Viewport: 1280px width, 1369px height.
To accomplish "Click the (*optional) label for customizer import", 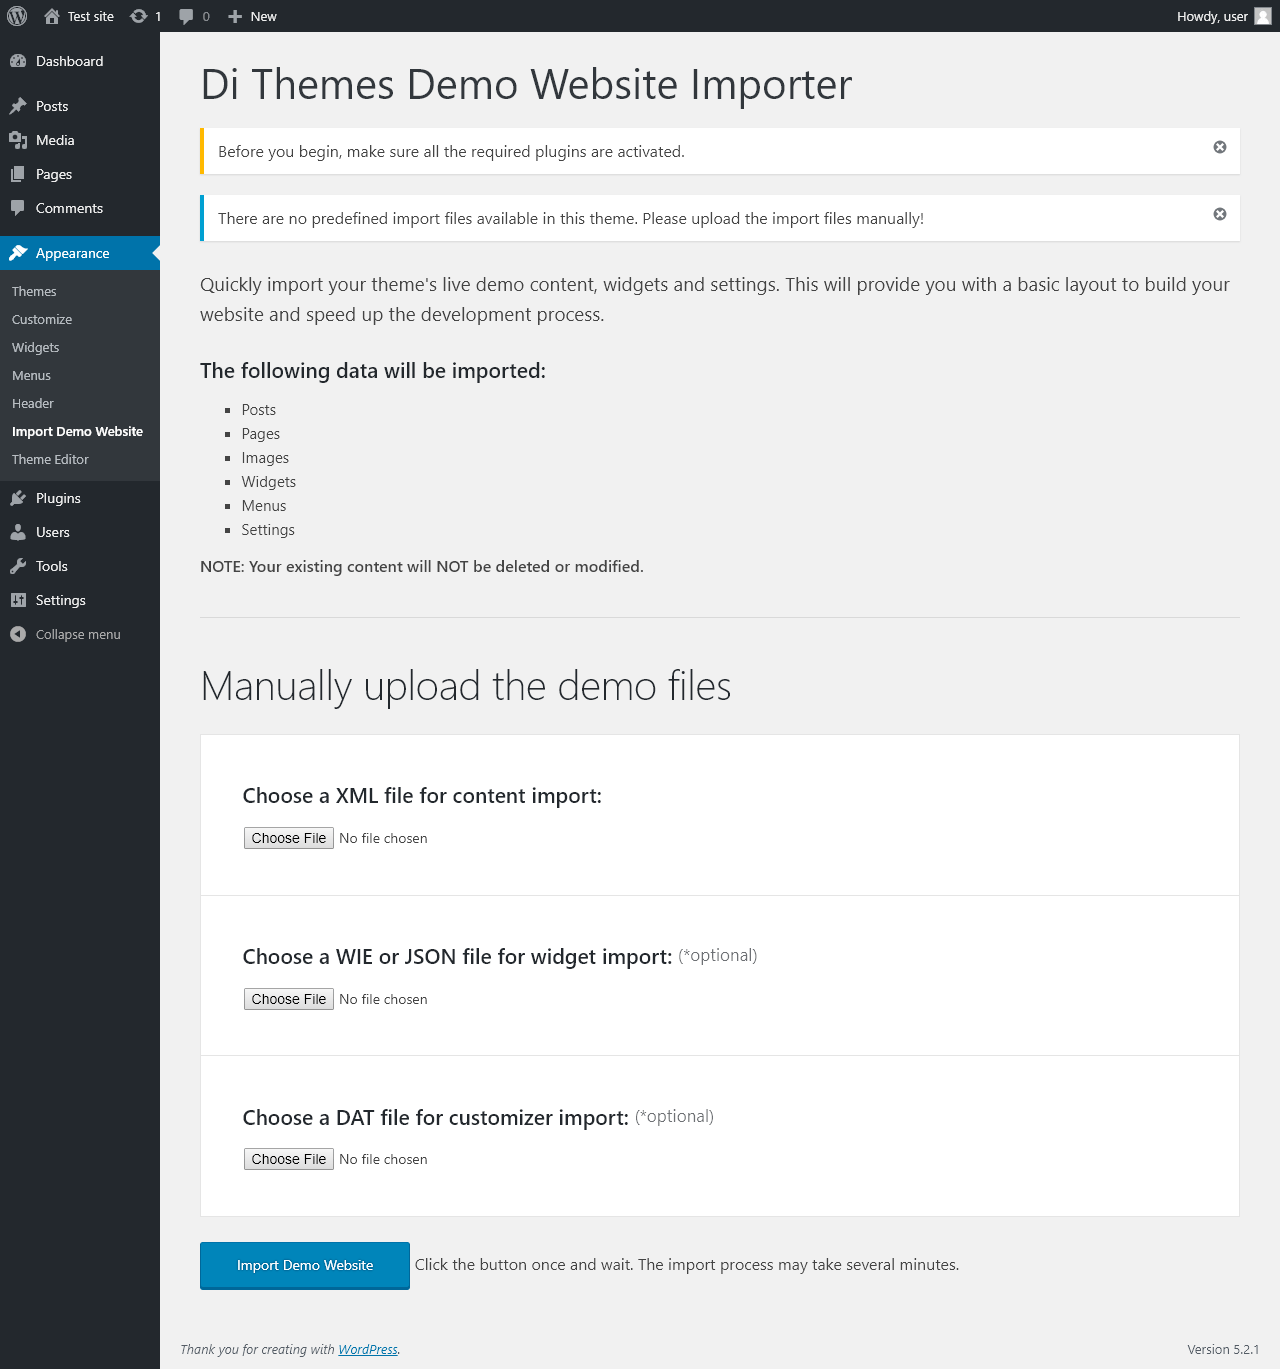I will (x=675, y=1116).
